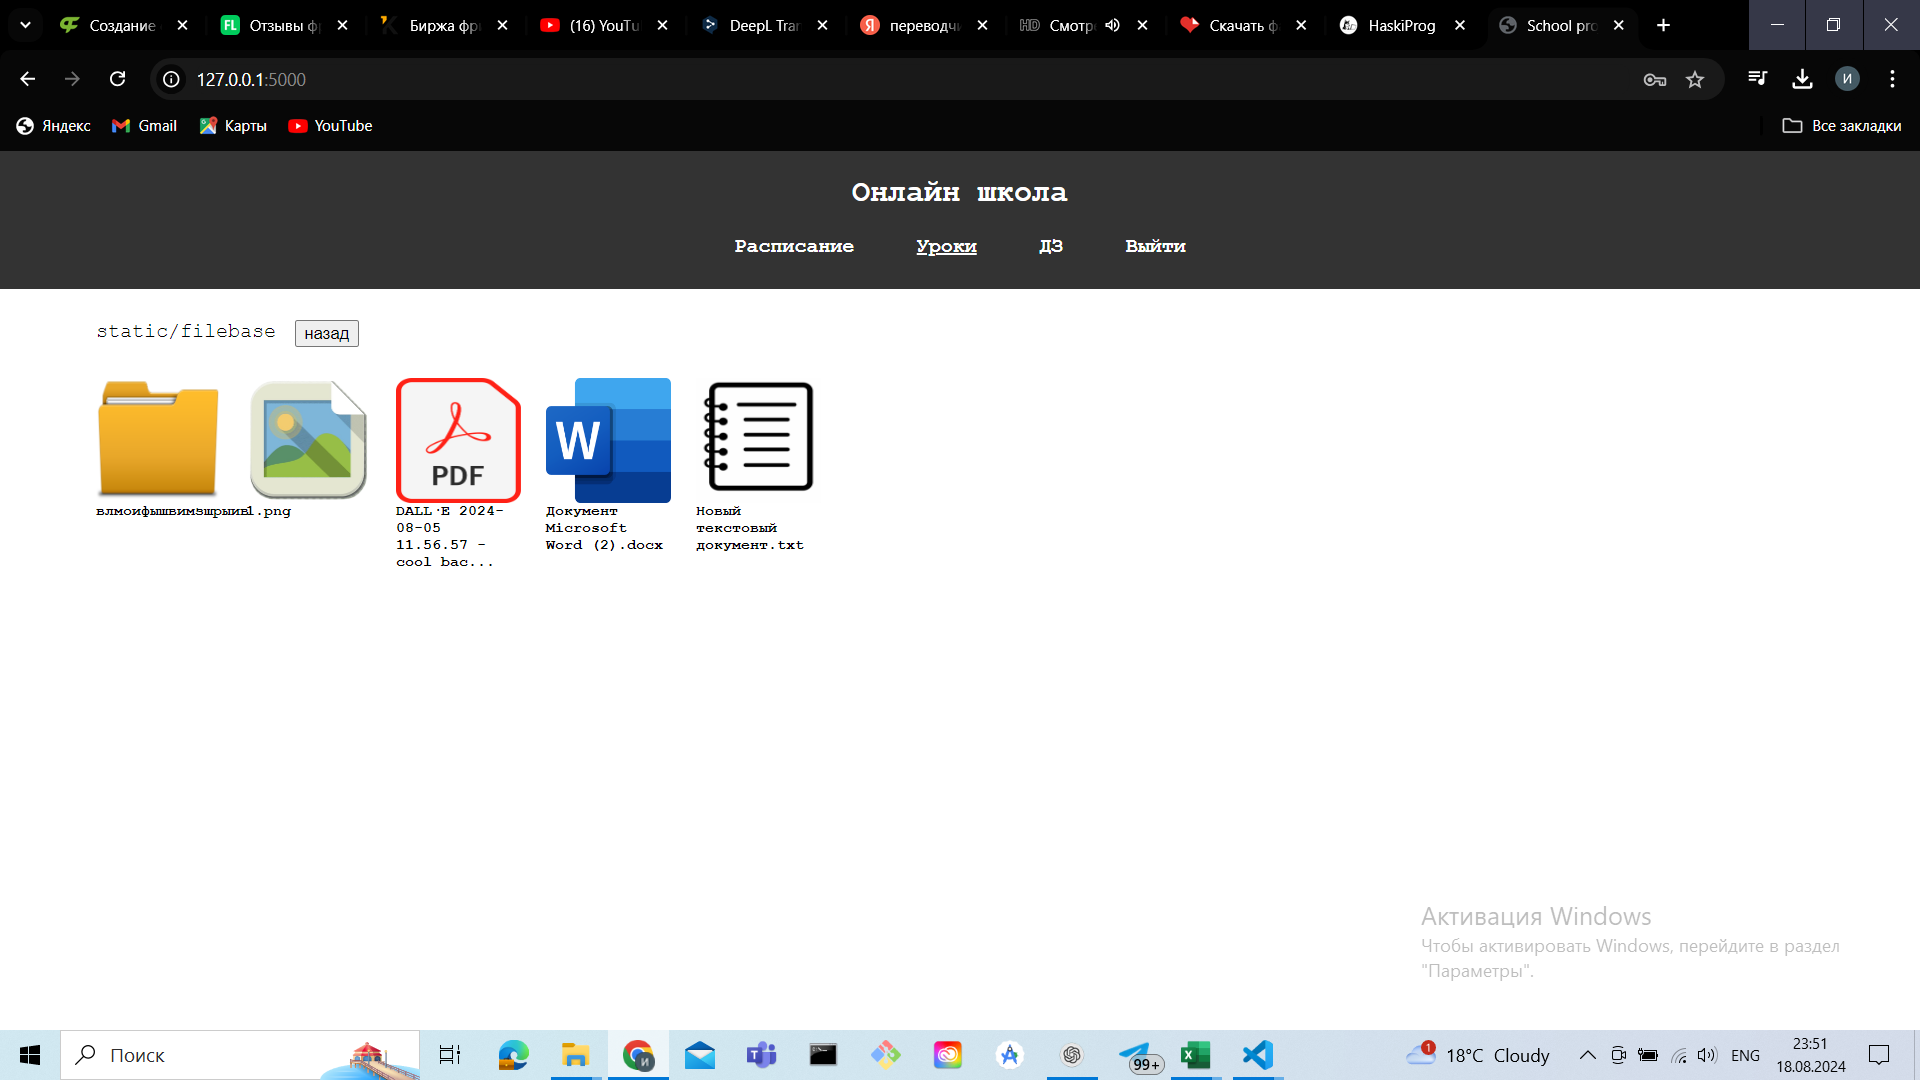Image resolution: width=1920 pixels, height=1080 pixels.
Task: Show hidden system tray icons
Action: pos(1587,1055)
